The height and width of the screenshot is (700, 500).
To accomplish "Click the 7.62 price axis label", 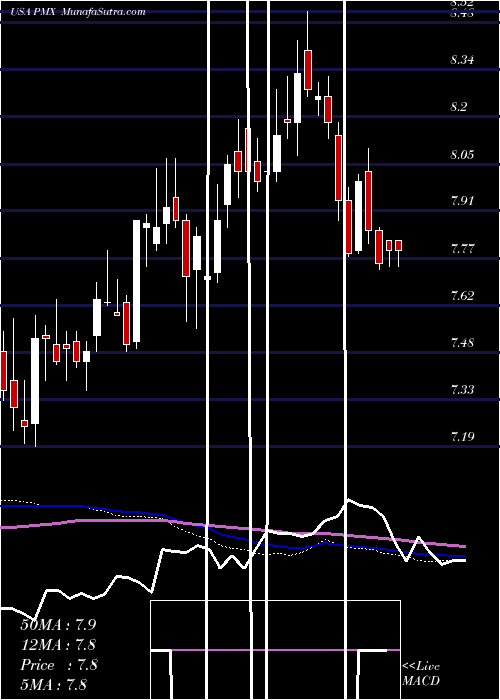I will click(463, 296).
